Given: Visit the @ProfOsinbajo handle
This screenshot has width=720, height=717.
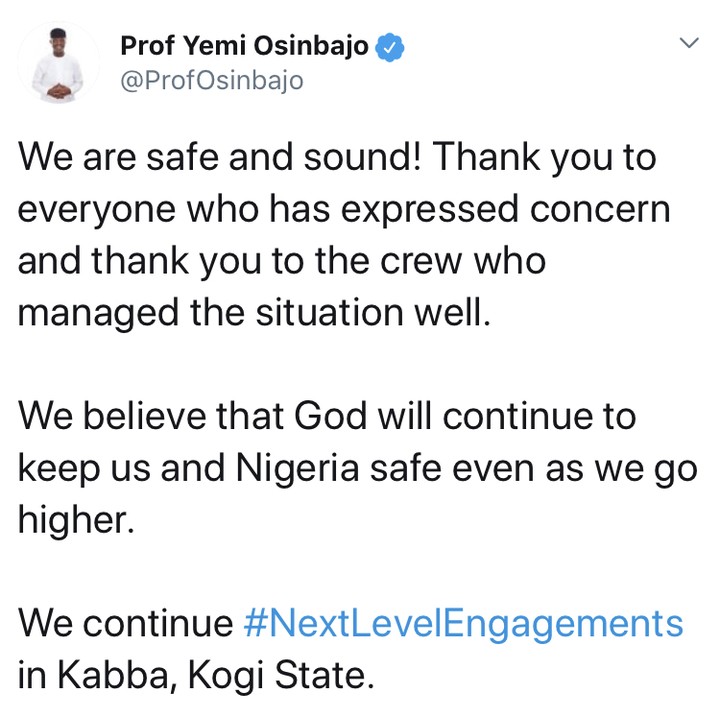Looking at the screenshot, I should point(211,81).
